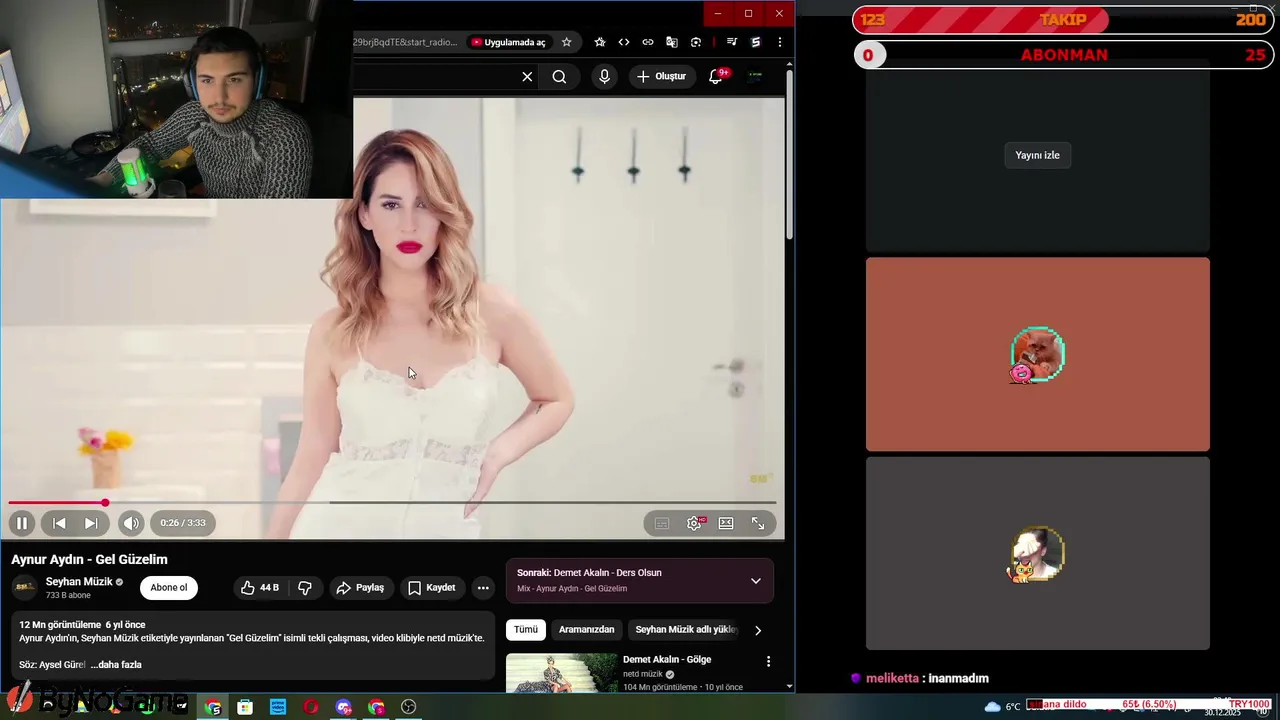1280x720 pixels.
Task: Click Yayını izle button in stream panel
Action: pyautogui.click(x=1037, y=155)
